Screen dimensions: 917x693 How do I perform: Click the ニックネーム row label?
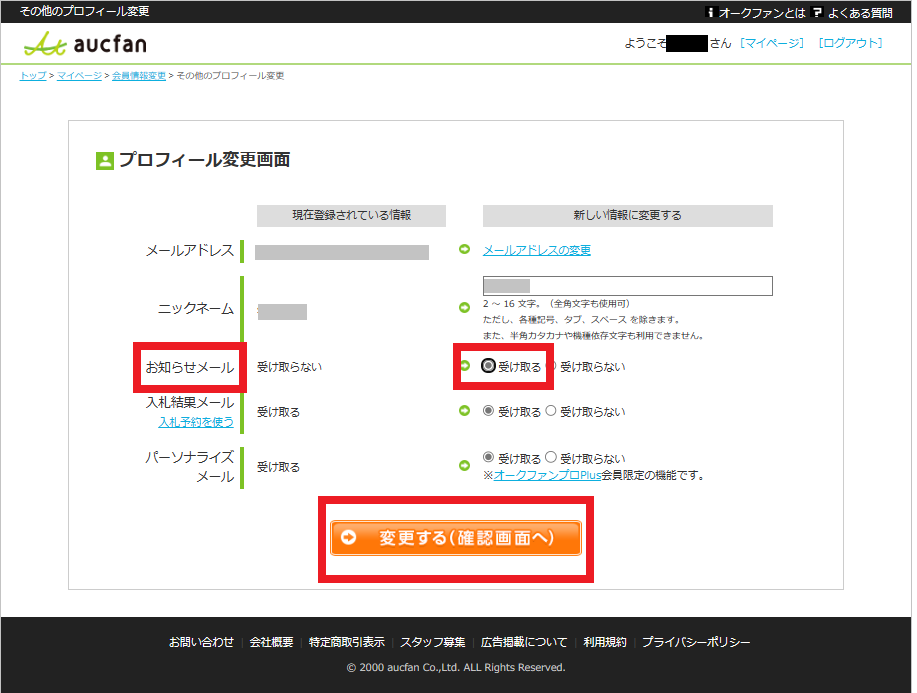(x=196, y=308)
